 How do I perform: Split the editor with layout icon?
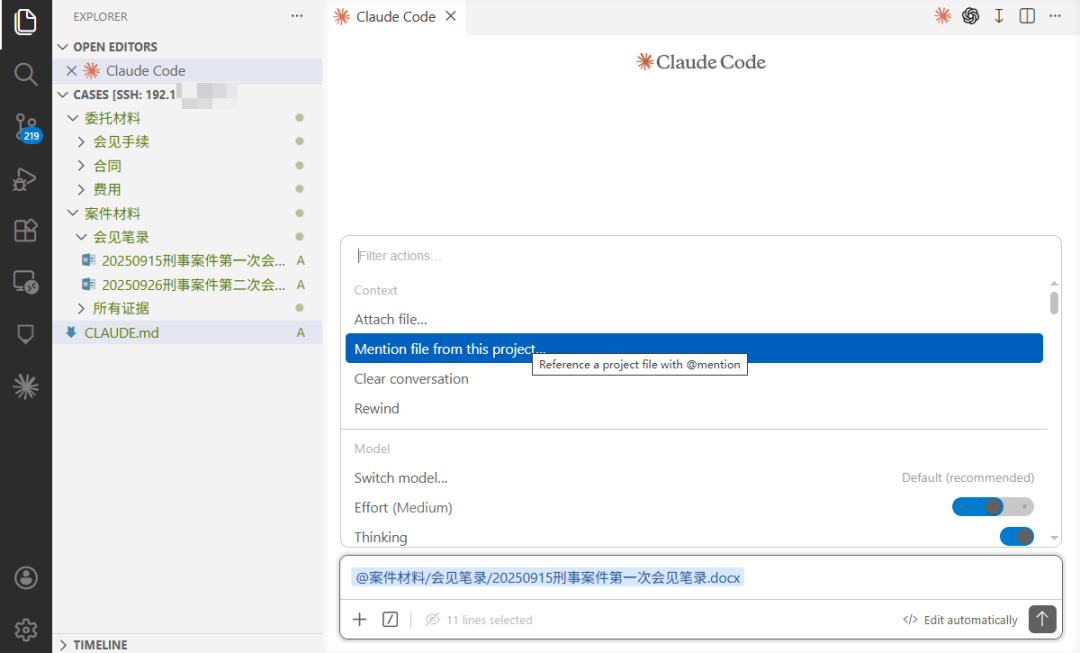coord(1027,16)
